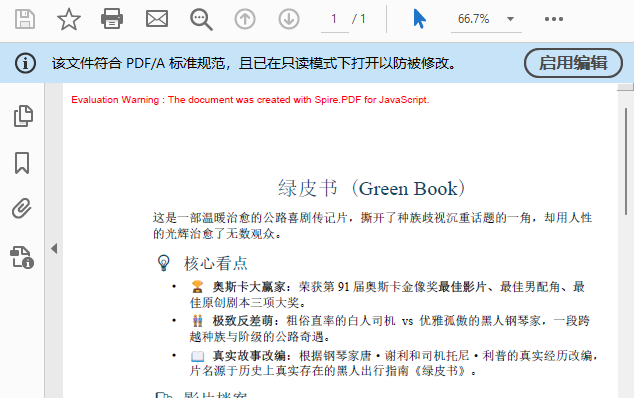Select the arrow selection tool
Image resolution: width=634 pixels, height=398 pixels.
click(419, 19)
